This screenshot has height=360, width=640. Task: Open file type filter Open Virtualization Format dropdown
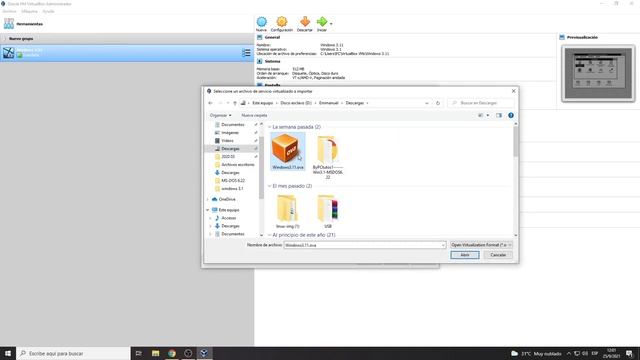pyautogui.click(x=481, y=245)
